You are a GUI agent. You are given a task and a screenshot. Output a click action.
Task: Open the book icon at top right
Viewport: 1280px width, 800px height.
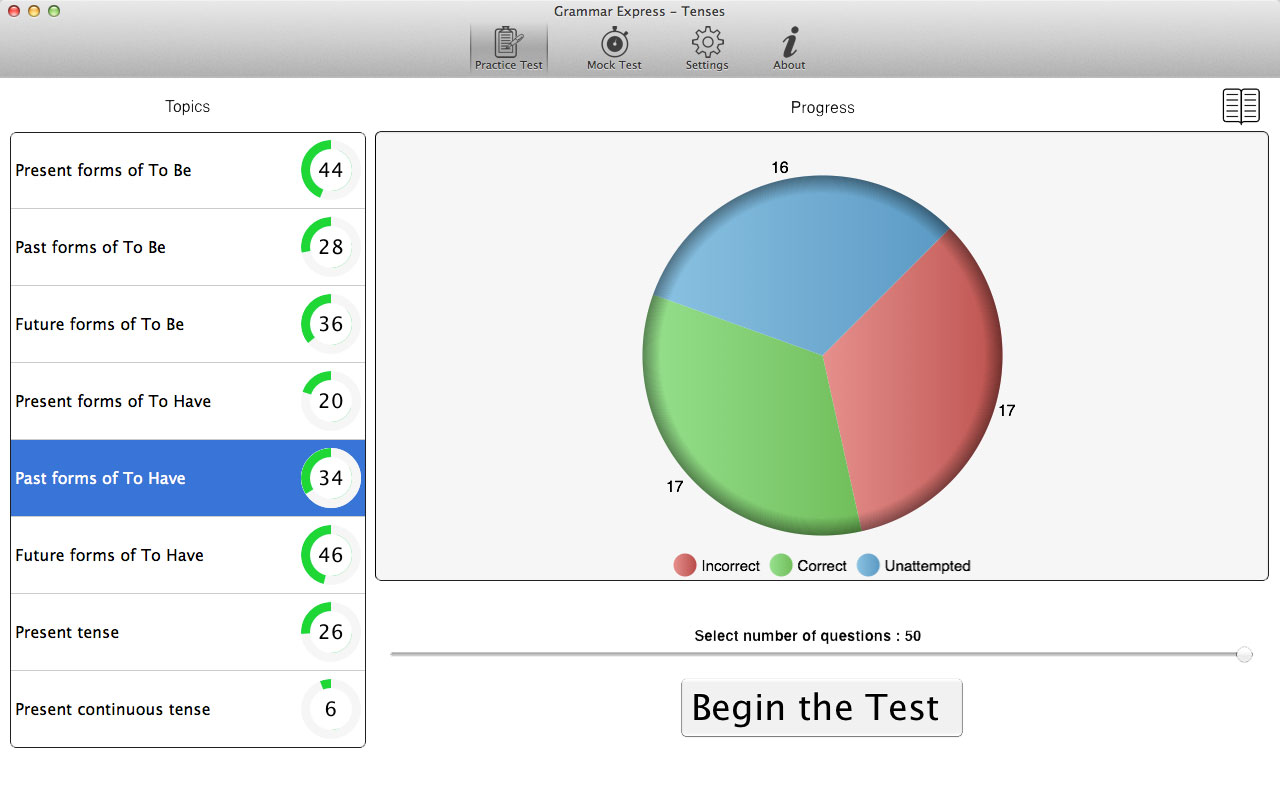[1241, 106]
